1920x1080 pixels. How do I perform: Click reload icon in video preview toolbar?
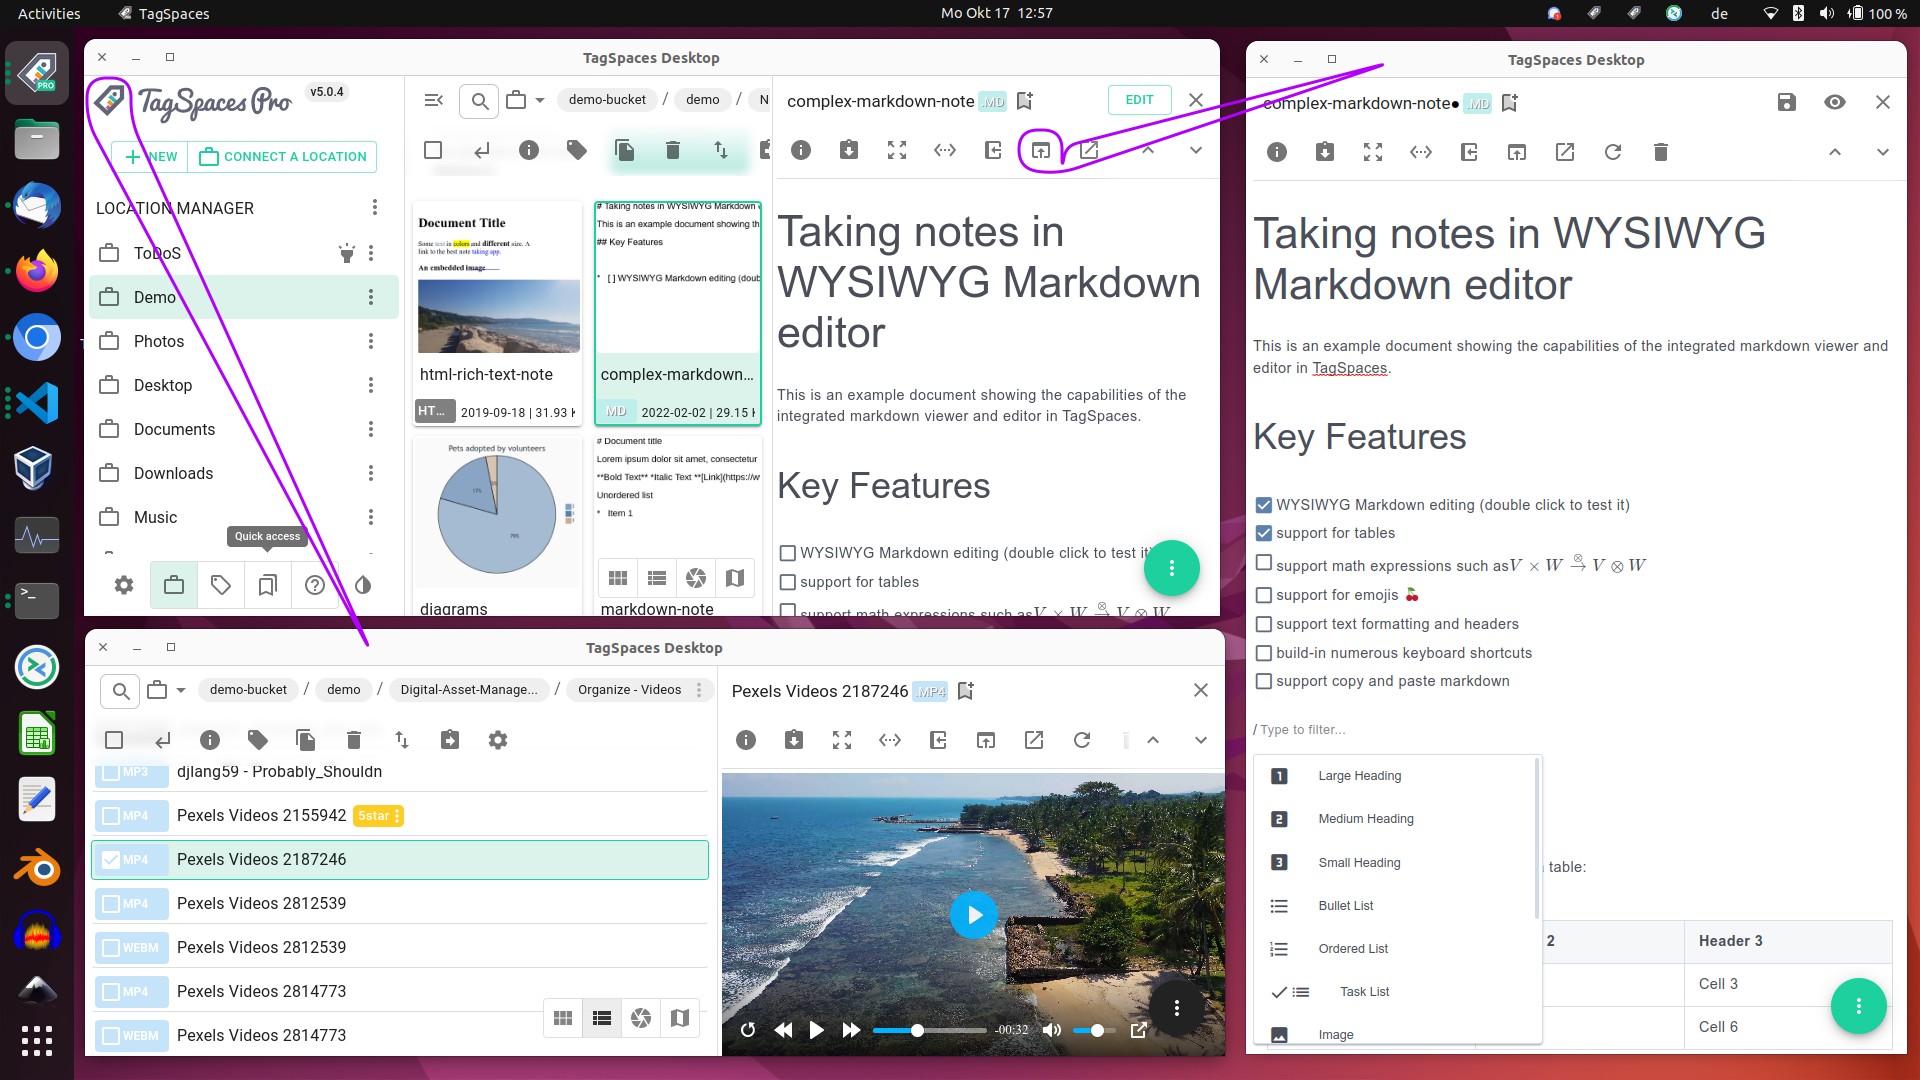coord(1081,740)
